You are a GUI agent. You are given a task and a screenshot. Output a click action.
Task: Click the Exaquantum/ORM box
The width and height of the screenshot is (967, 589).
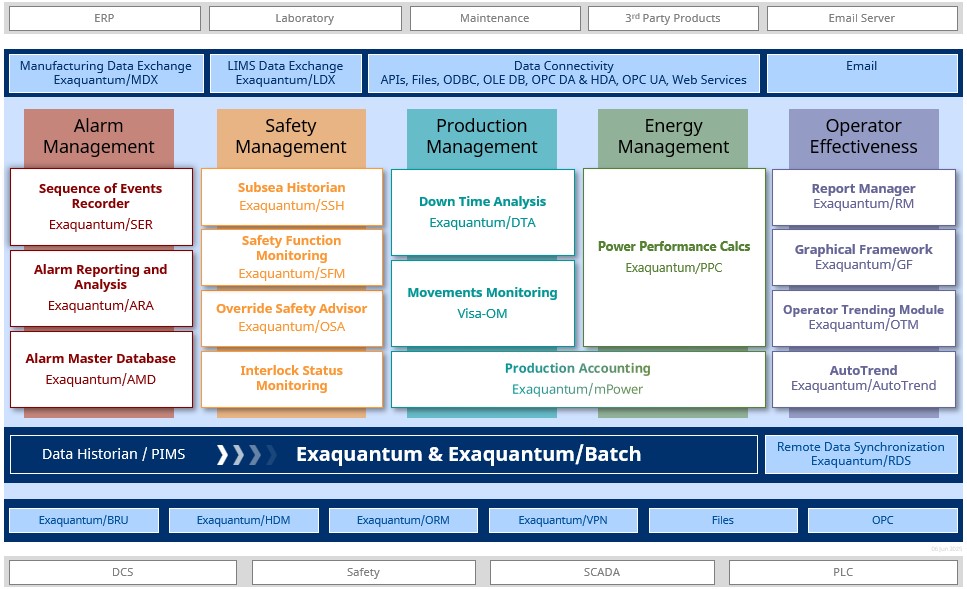[x=403, y=520]
